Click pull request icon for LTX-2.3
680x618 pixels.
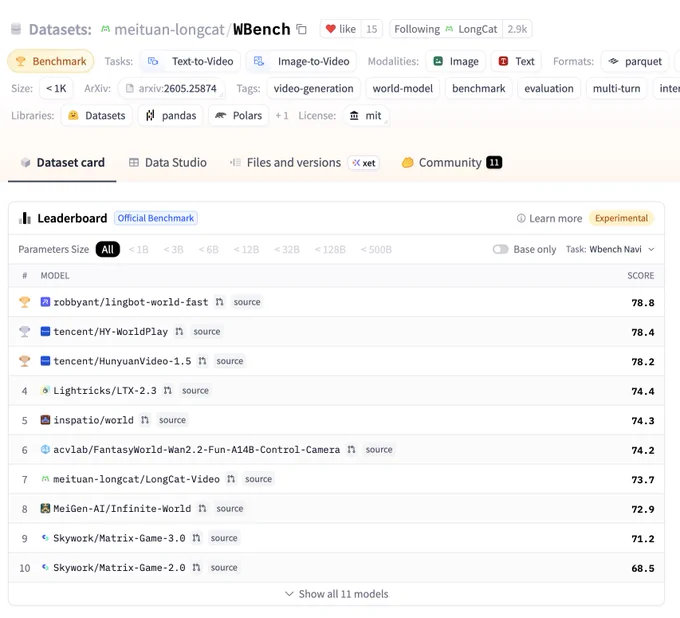[168, 390]
